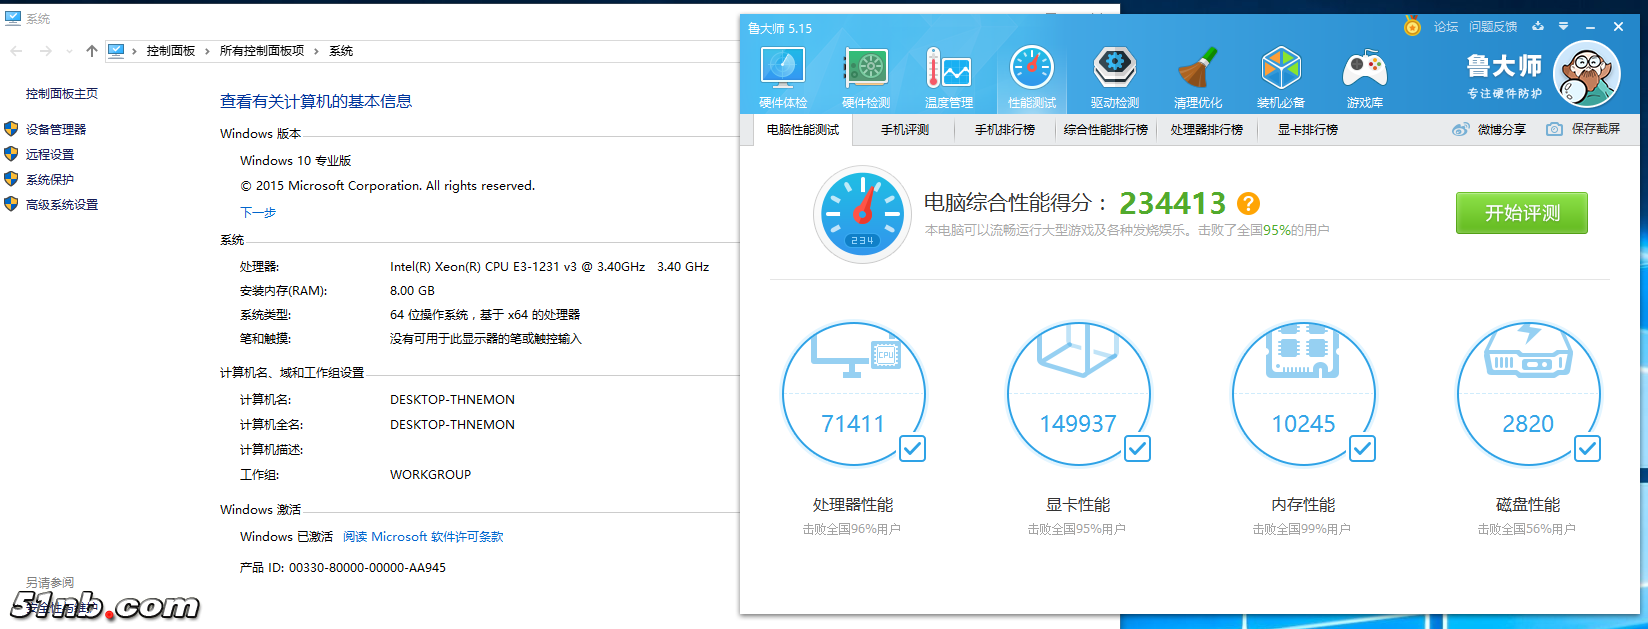Click the orange question mark beside the score
Image resolution: width=1648 pixels, height=629 pixels.
coord(1248,204)
